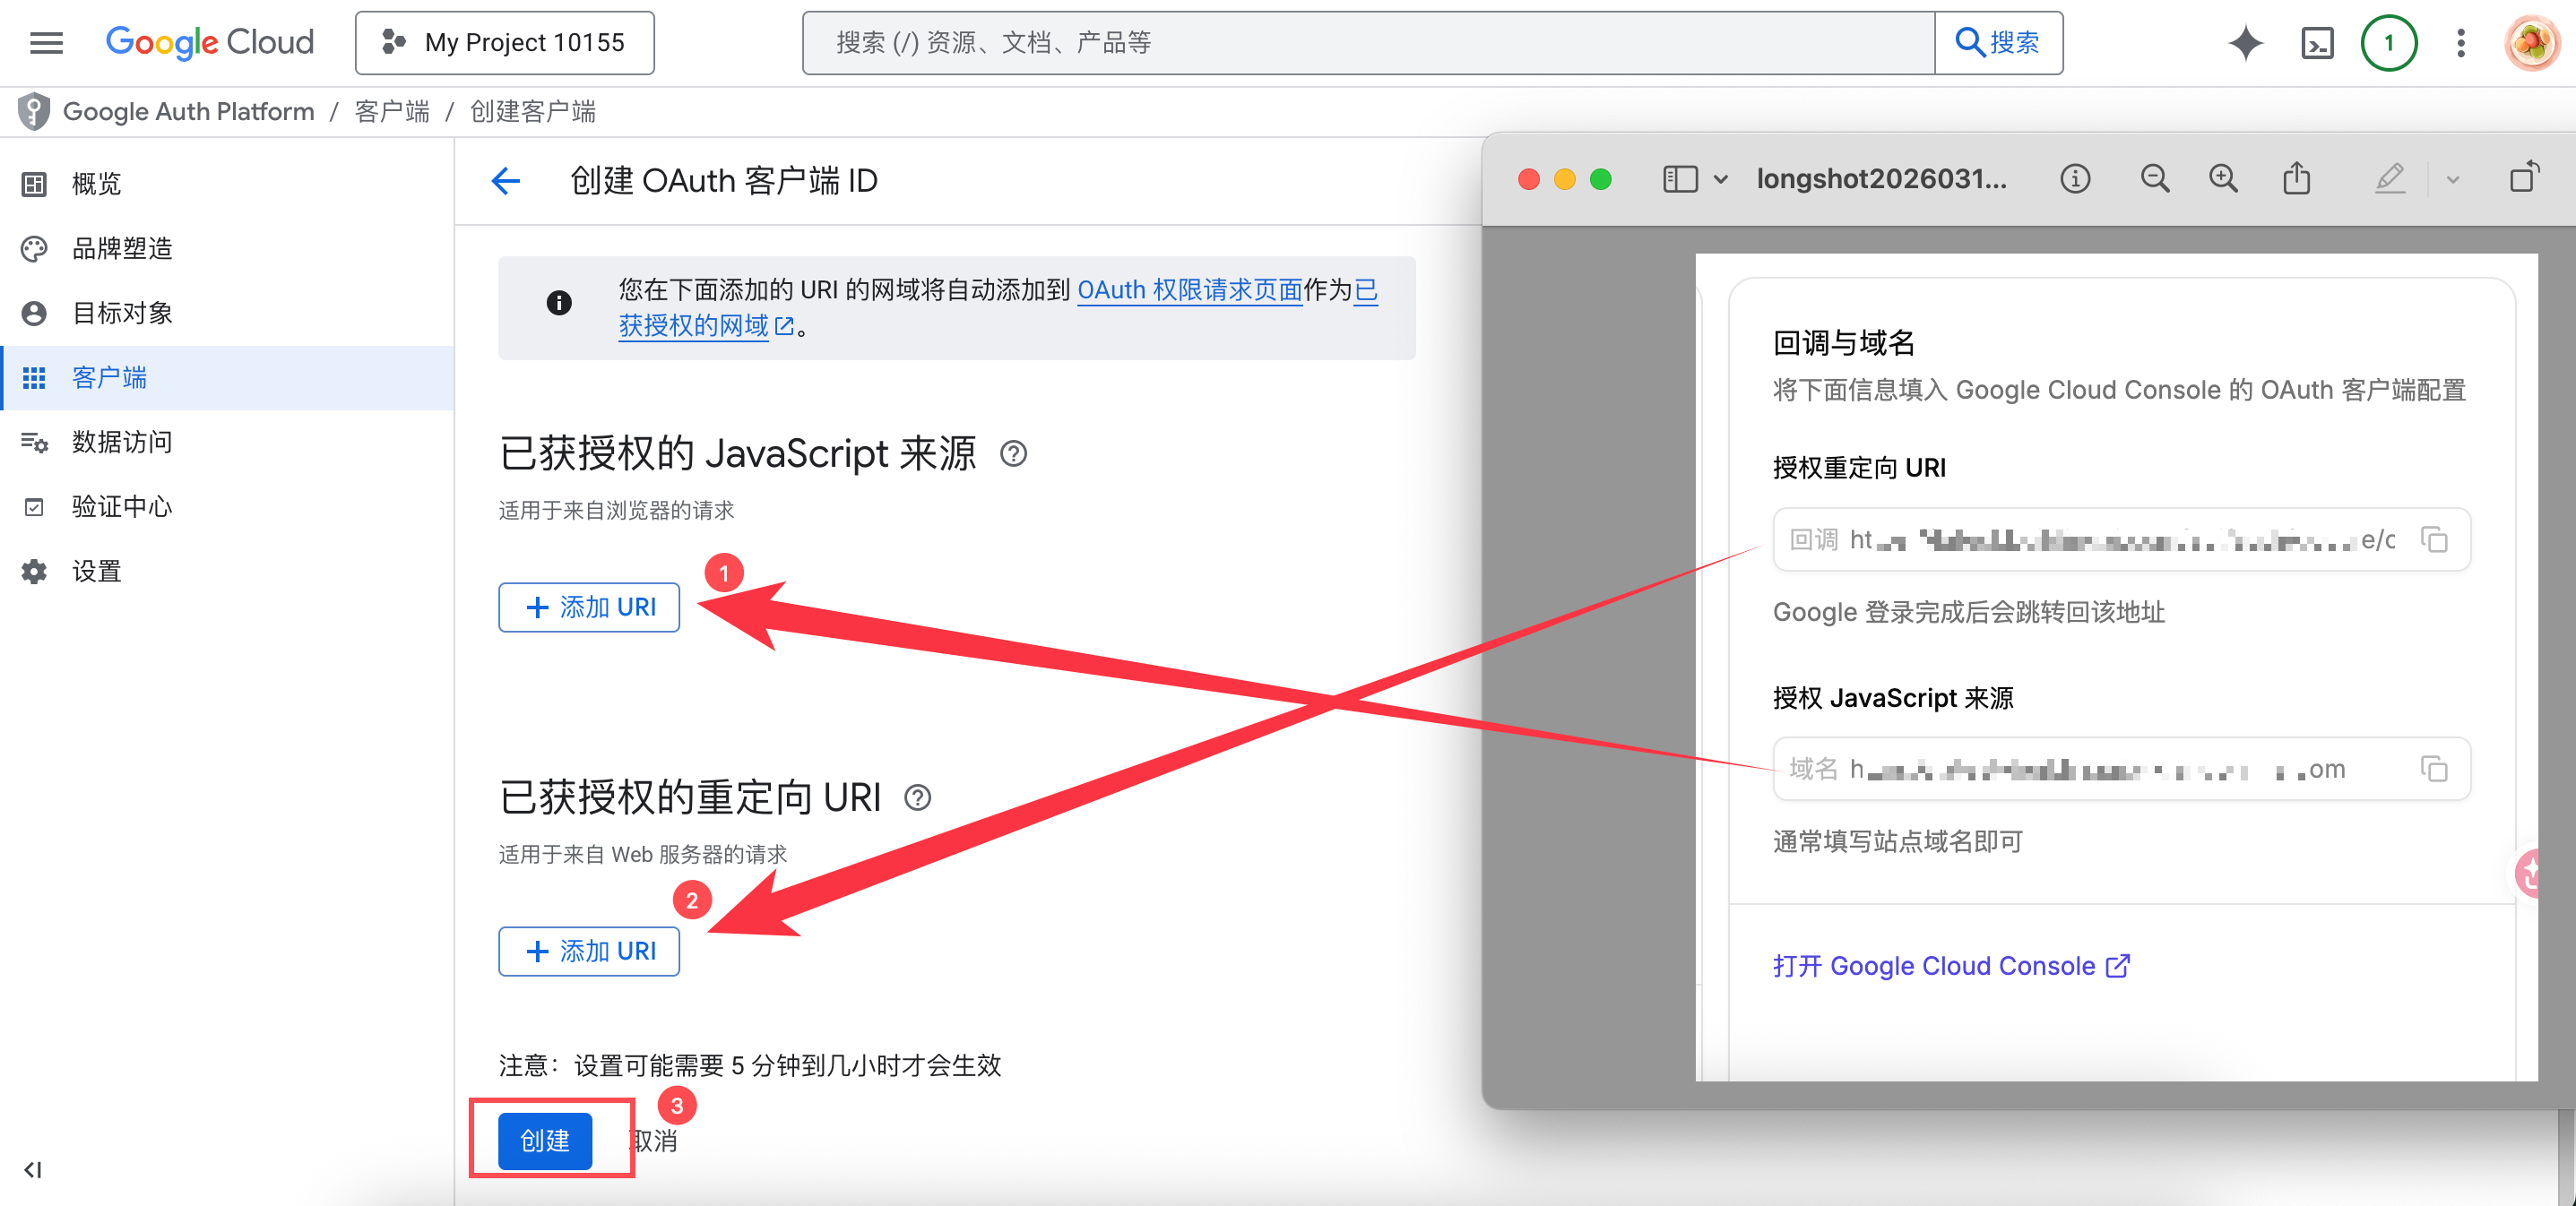Click the 品牌塑造 palette icon
This screenshot has height=1206, width=2576.
tap(34, 248)
